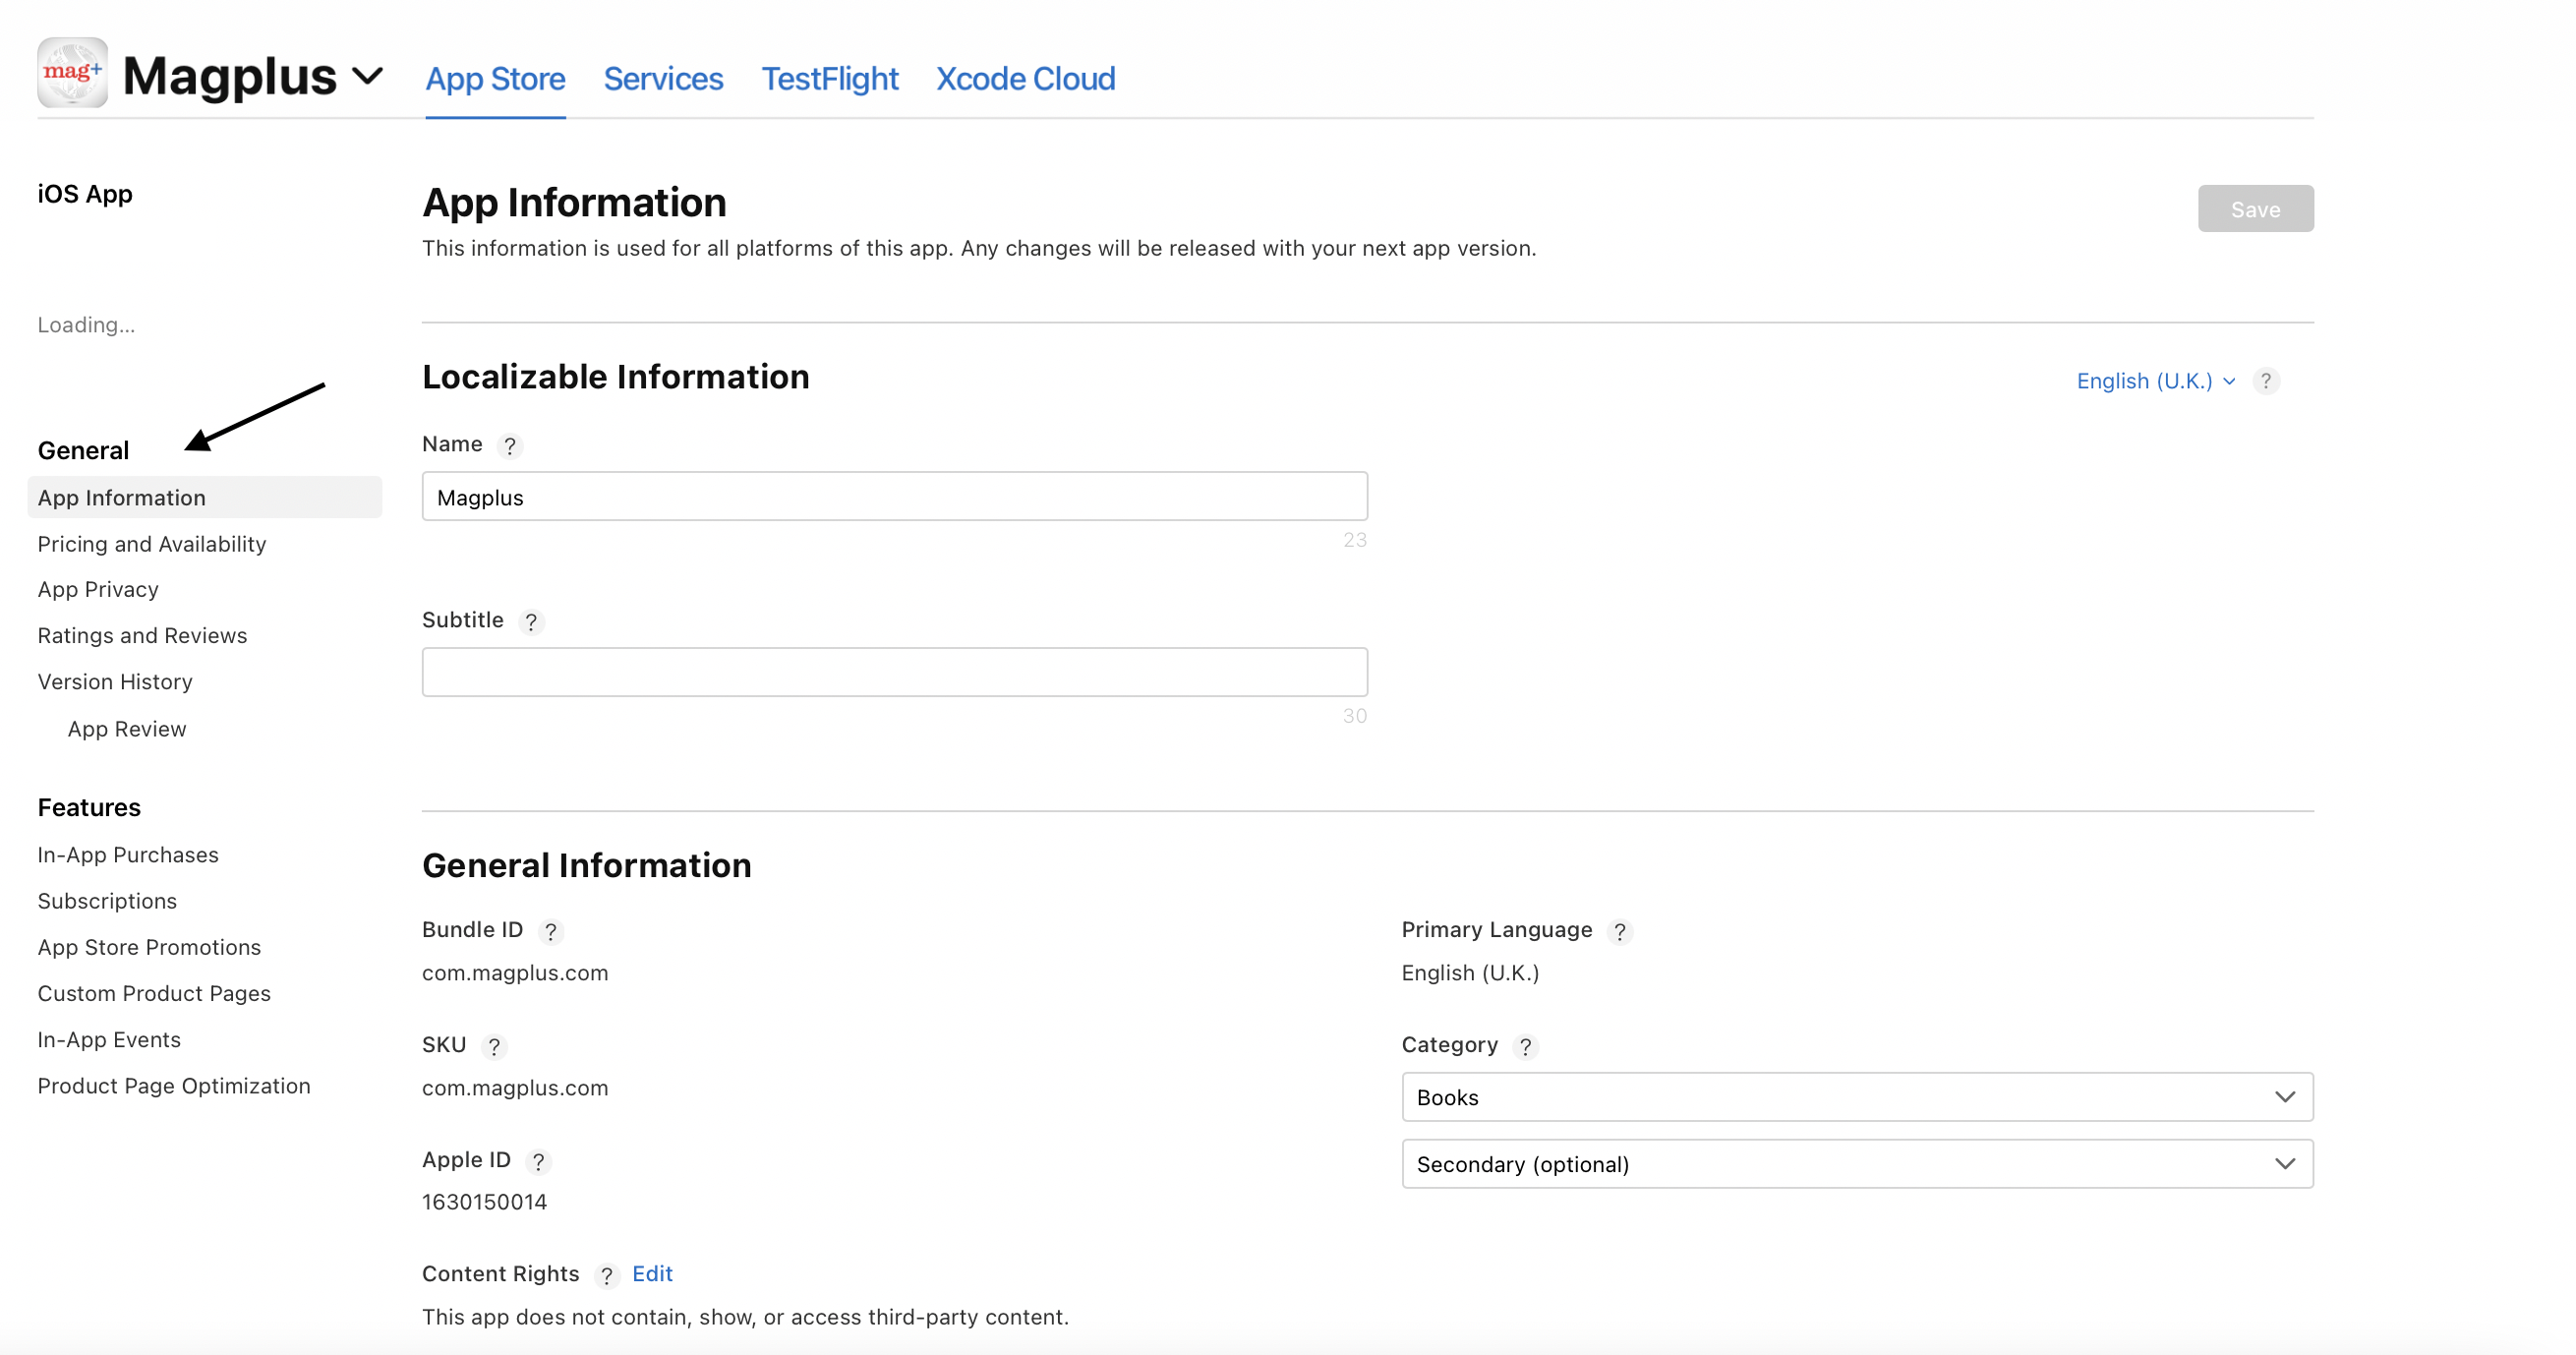Open Ratings and Reviews in sidebar
Screen dimensions: 2576x1355
pyautogui.click(x=142, y=635)
